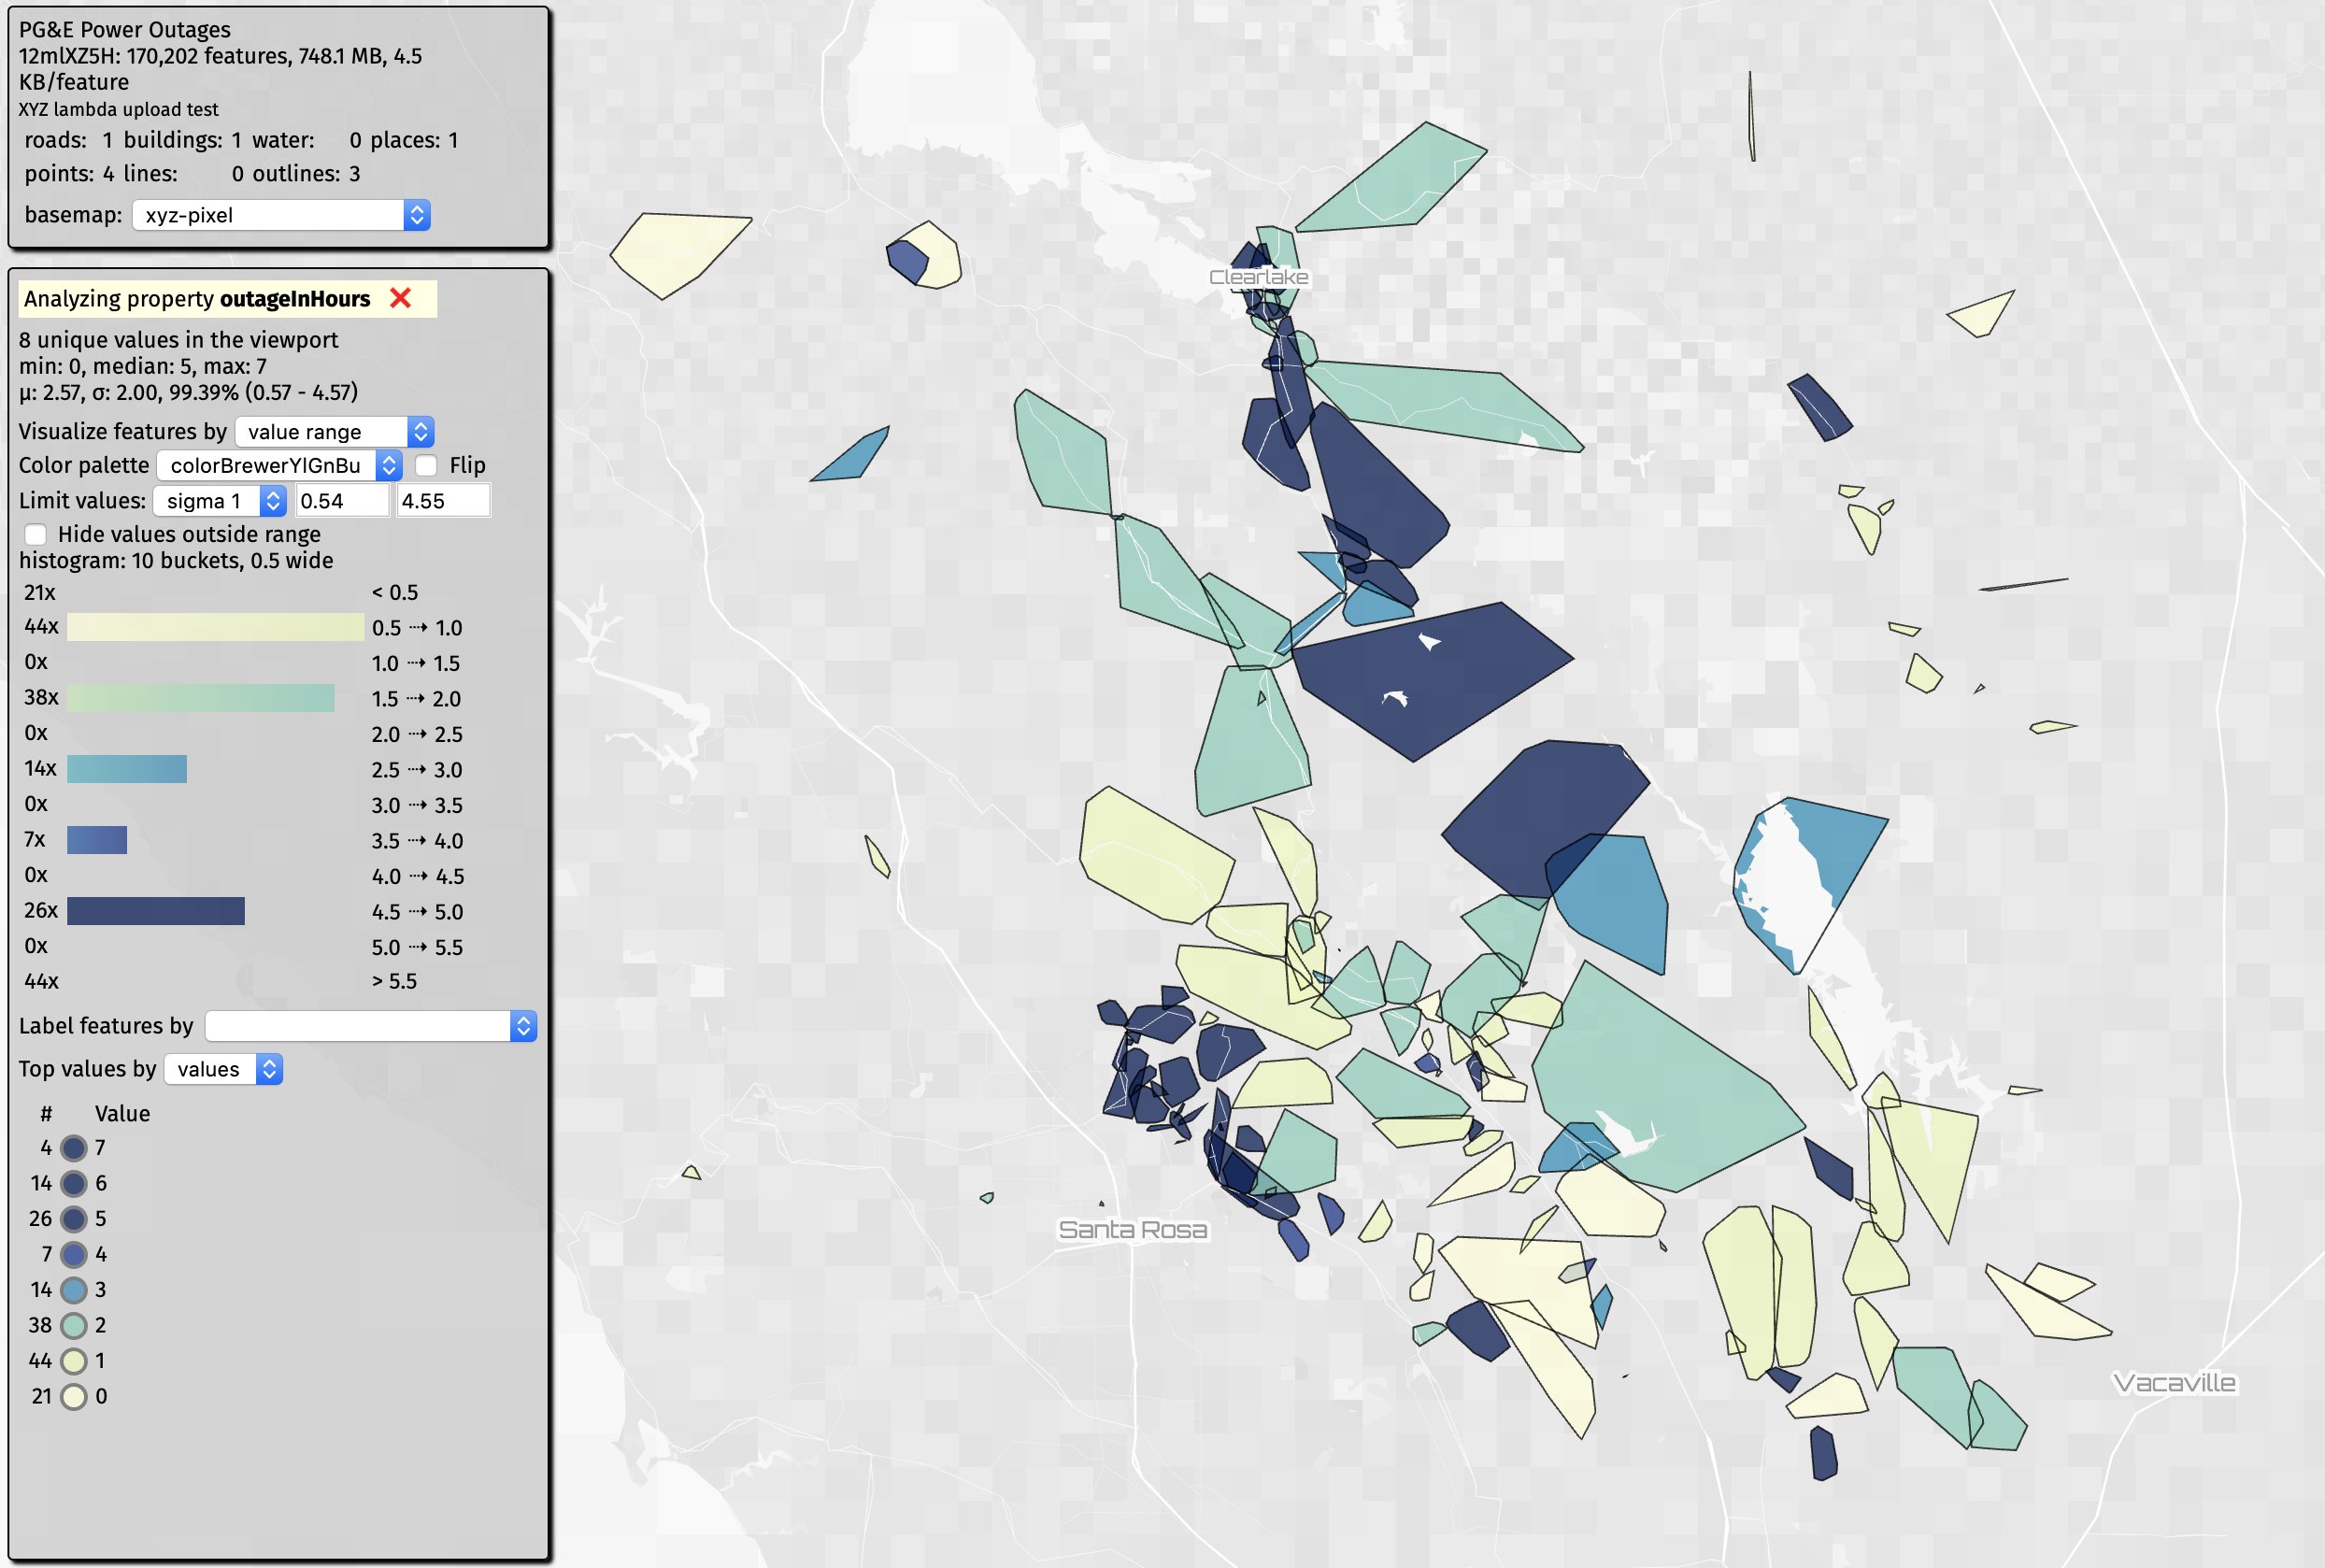Open the Limit values sigma 1 dropdown
2325x1568 pixels.
219,501
